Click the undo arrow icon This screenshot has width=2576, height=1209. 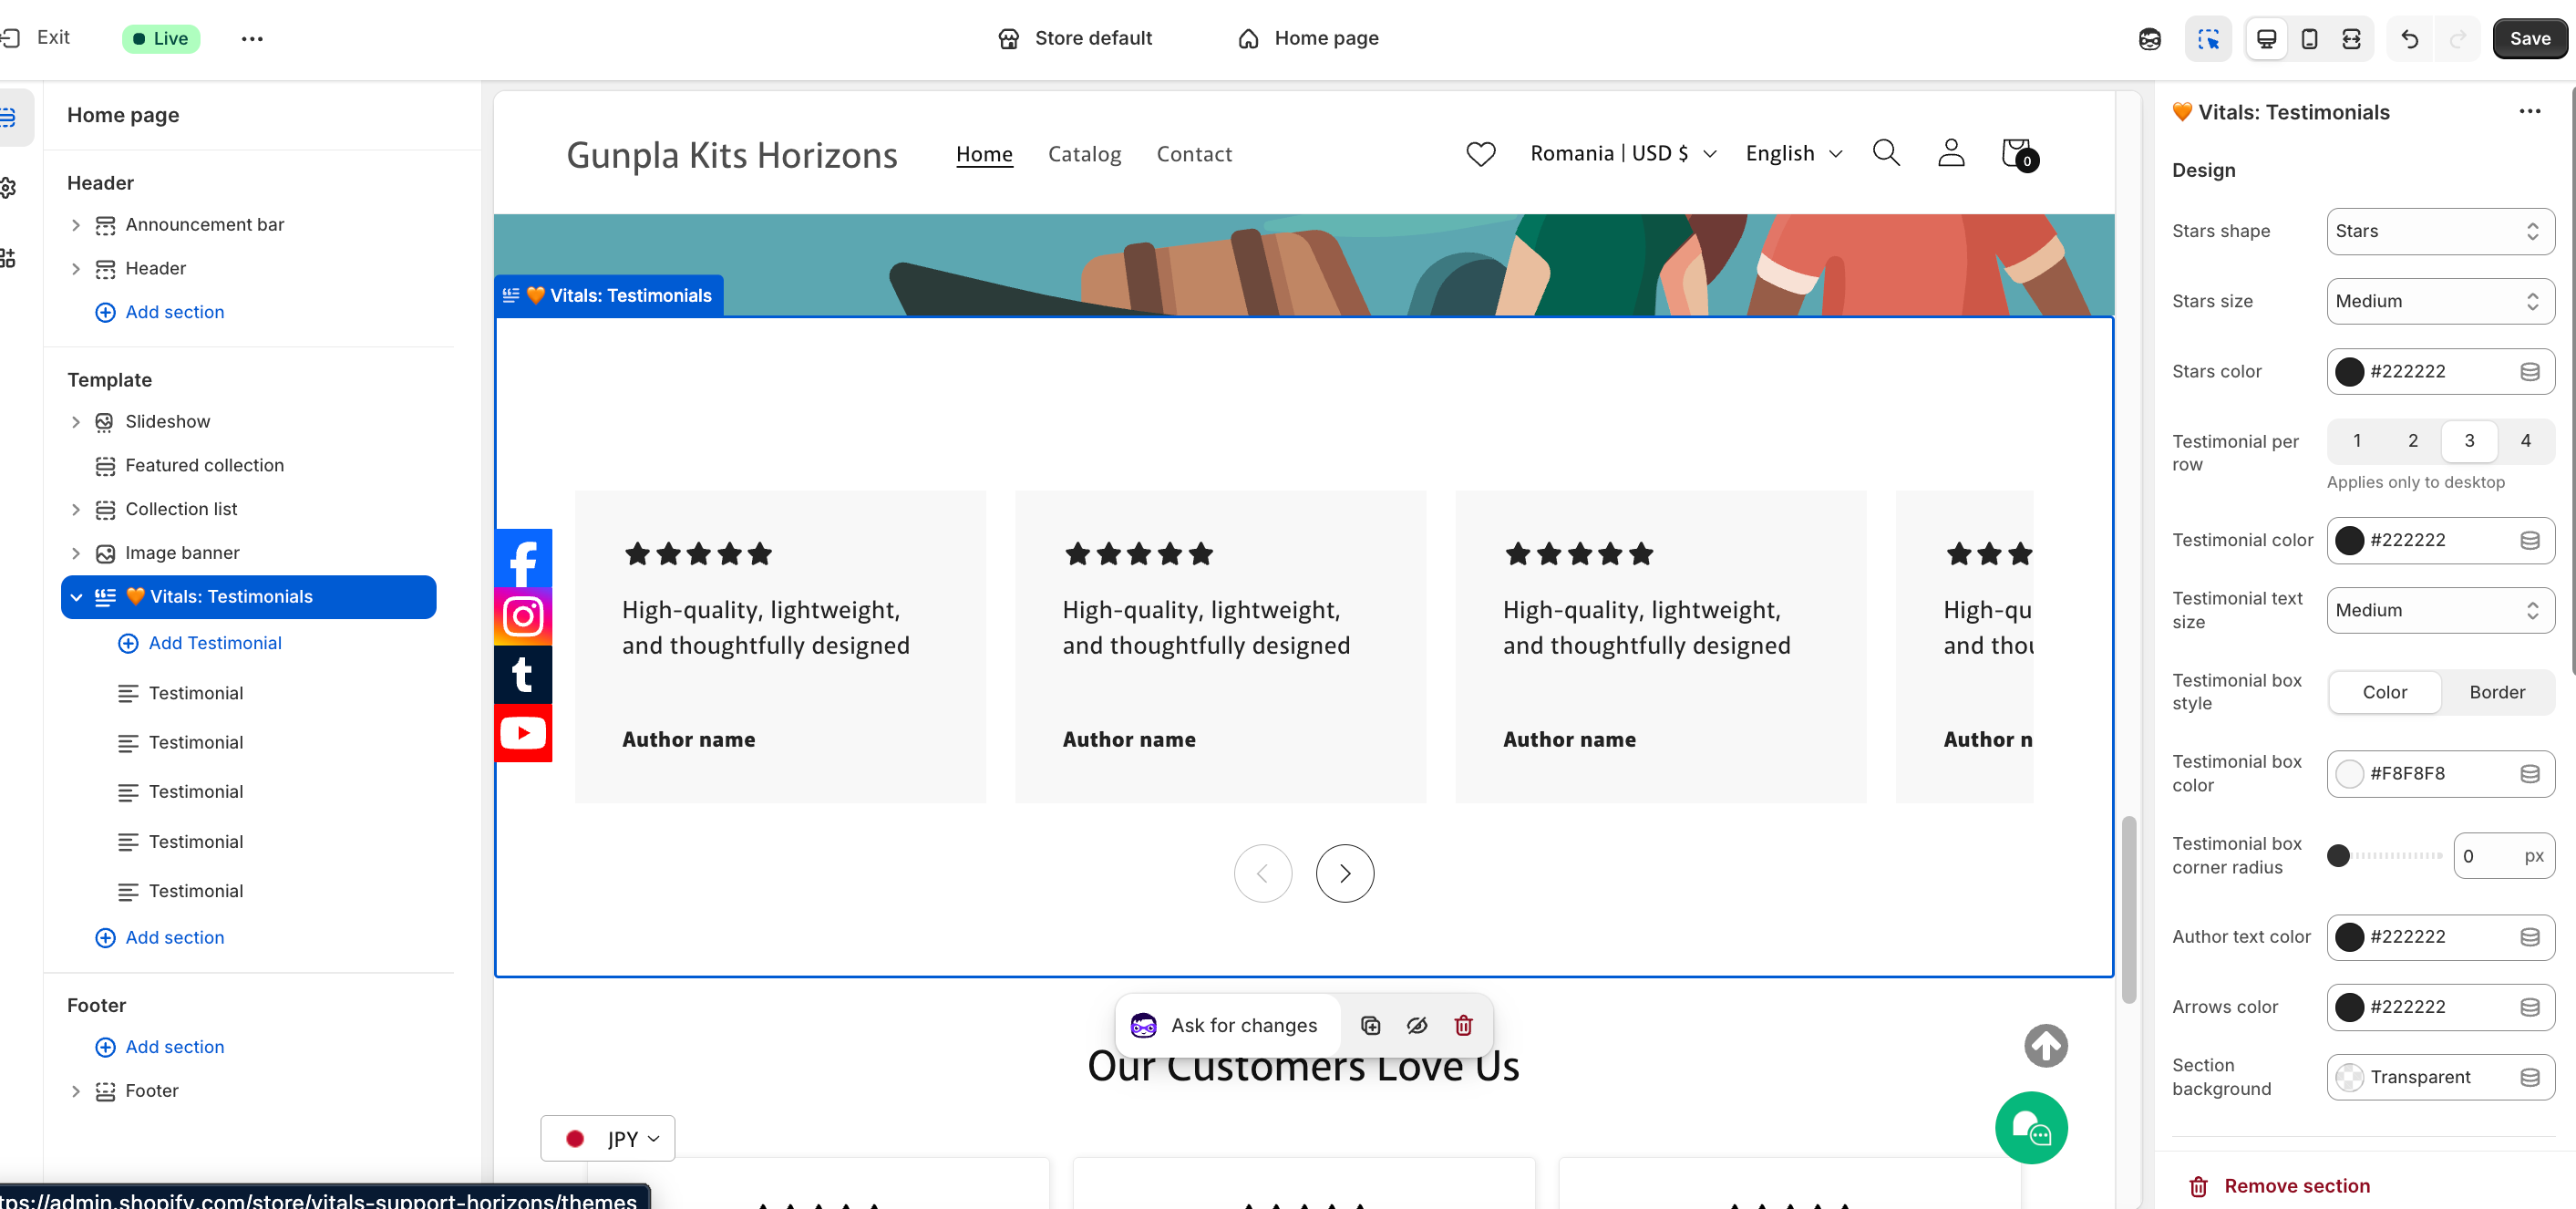tap(2410, 39)
